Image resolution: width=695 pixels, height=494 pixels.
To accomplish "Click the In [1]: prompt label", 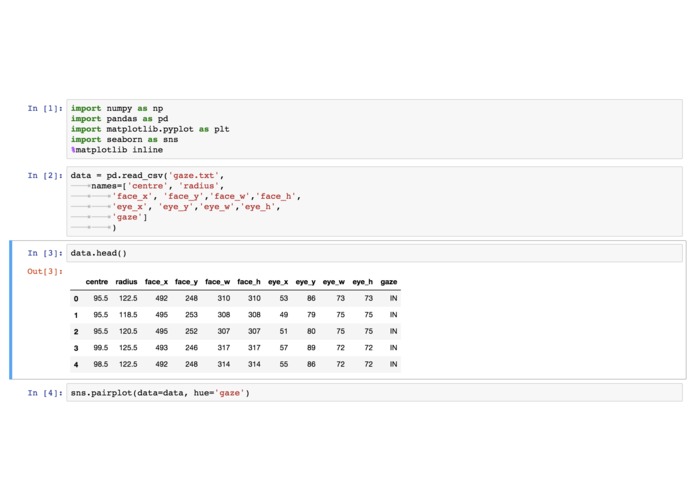I will click(x=45, y=109).
